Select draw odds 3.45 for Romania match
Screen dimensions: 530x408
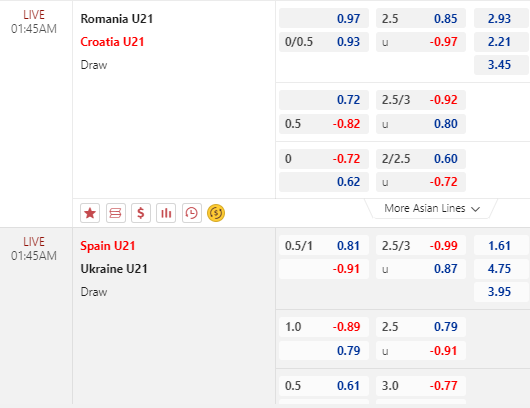click(501, 65)
